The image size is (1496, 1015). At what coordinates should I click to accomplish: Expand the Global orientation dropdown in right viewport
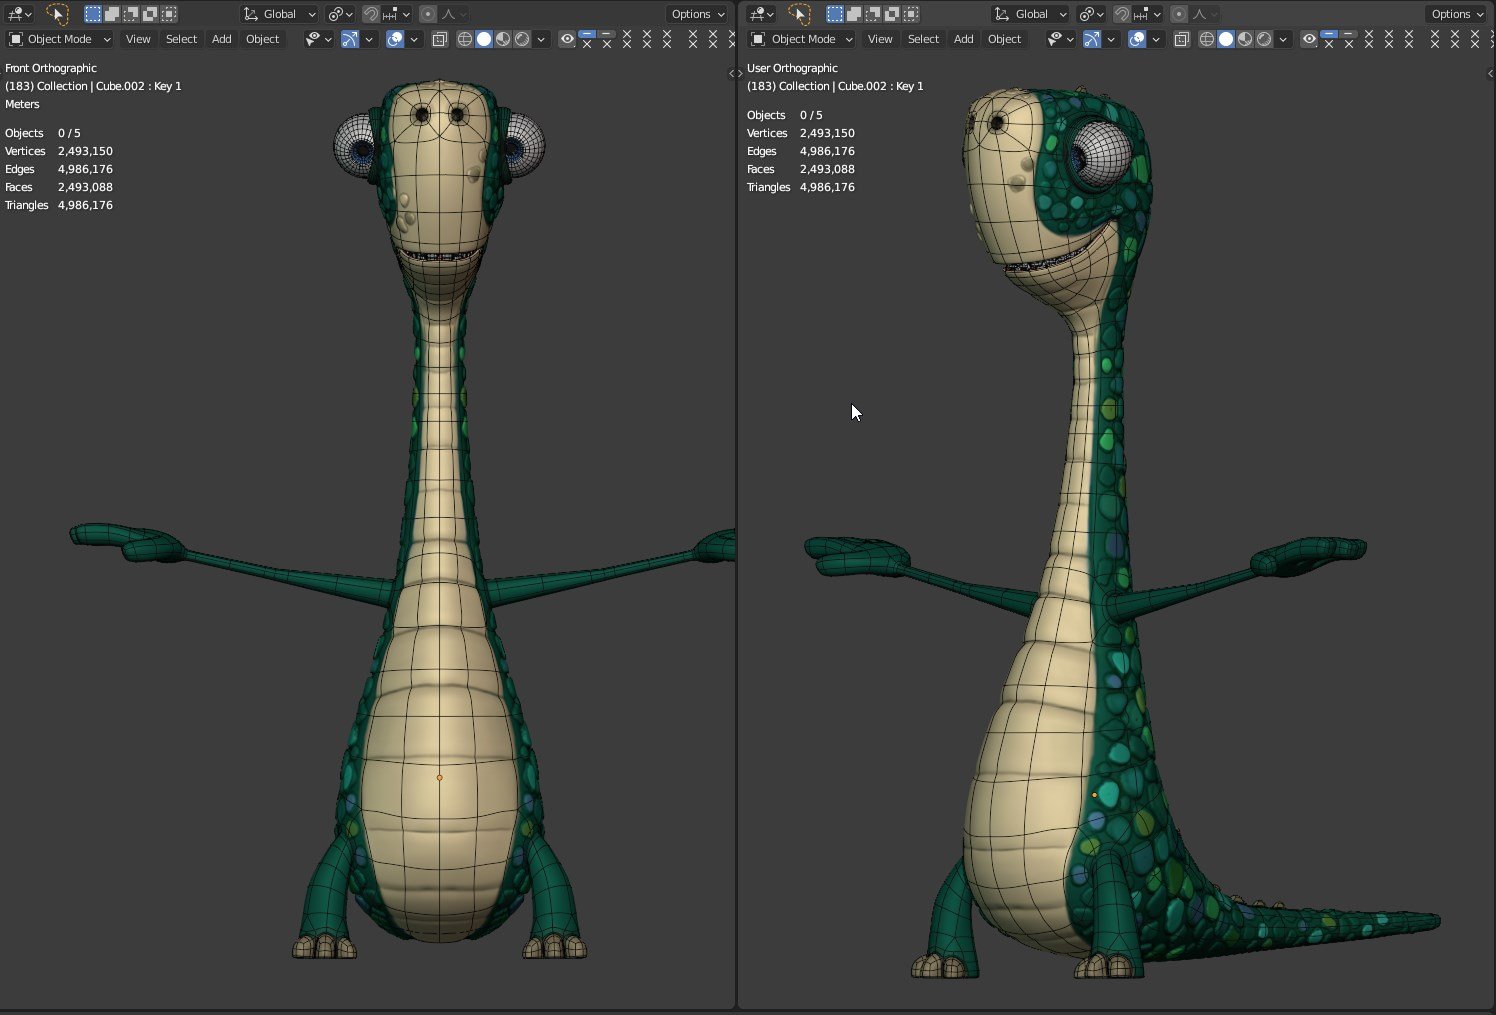1031,14
